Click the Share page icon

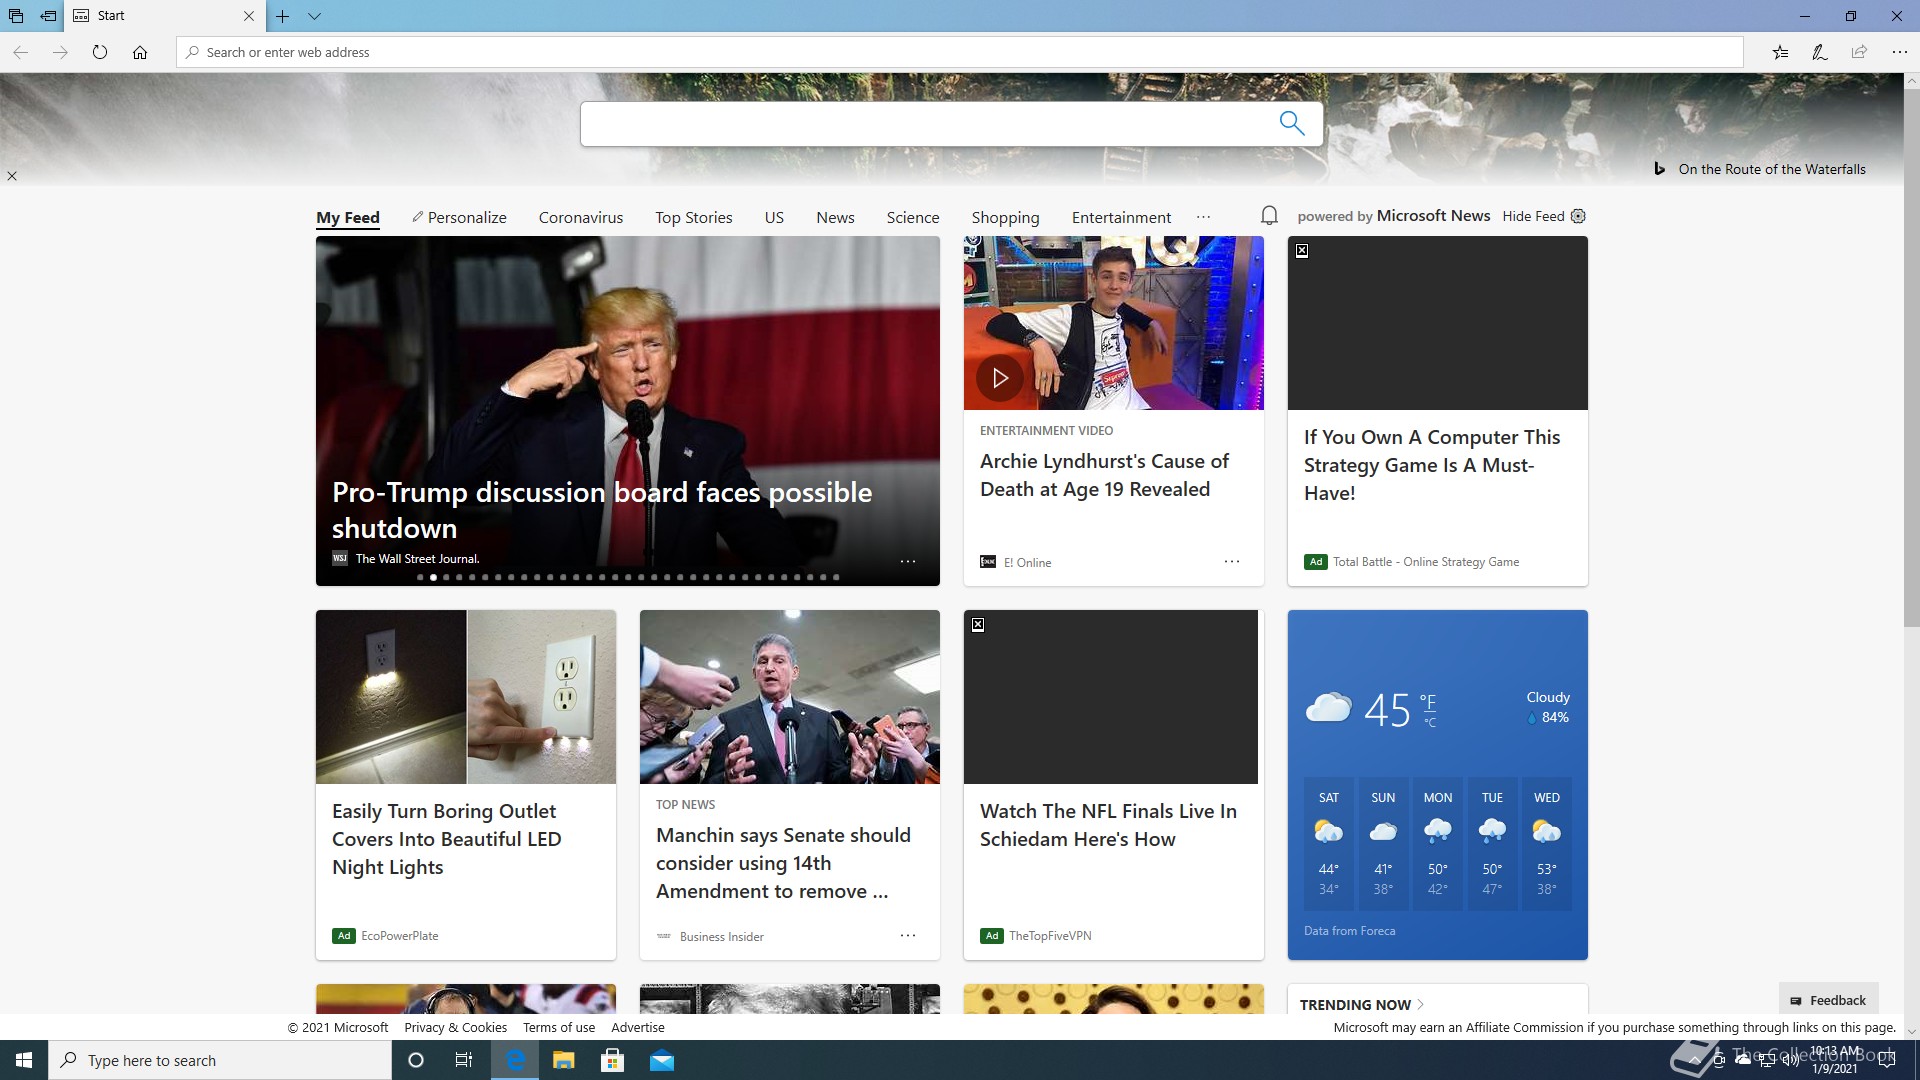tap(1859, 52)
